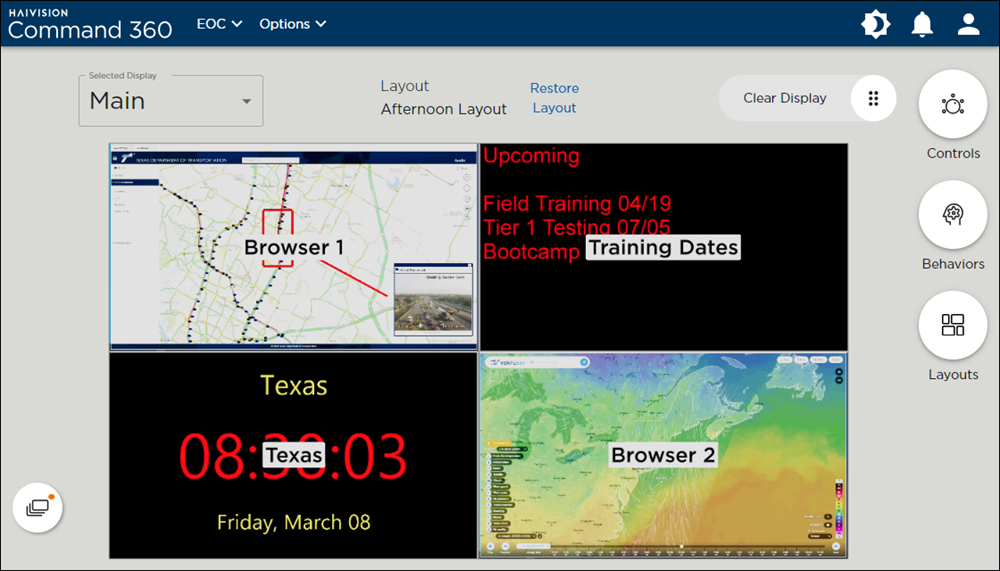Select the Browser 1 map tile
This screenshot has width=1000, height=571.
point(294,247)
